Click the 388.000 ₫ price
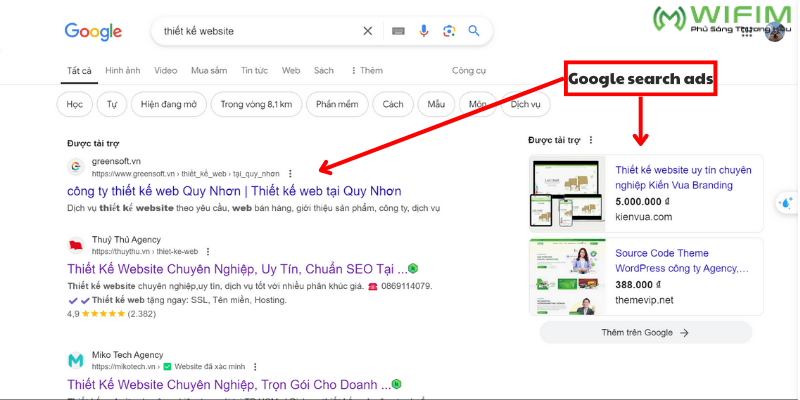The width and height of the screenshot is (800, 400). pos(638,285)
